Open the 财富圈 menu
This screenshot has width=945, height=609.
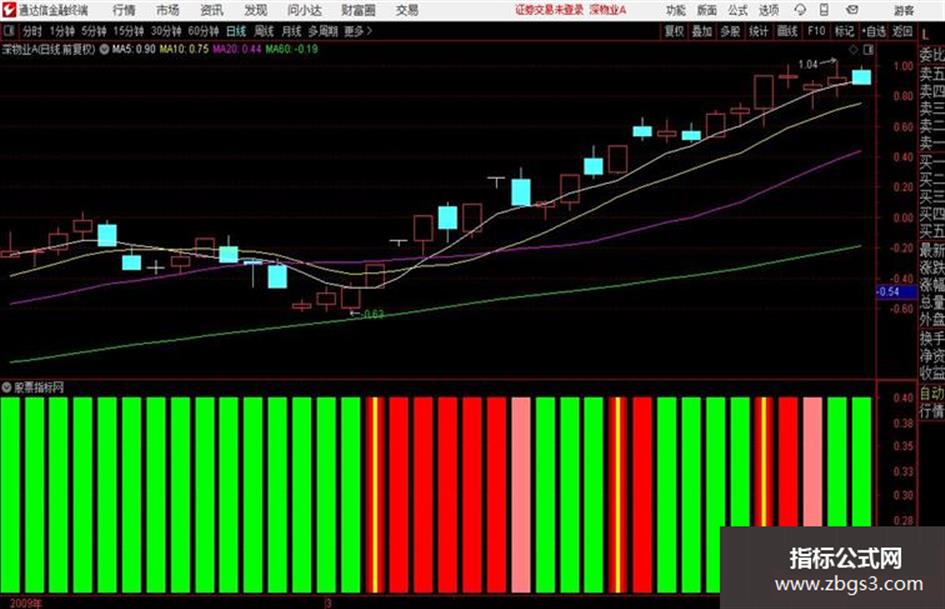pos(358,10)
